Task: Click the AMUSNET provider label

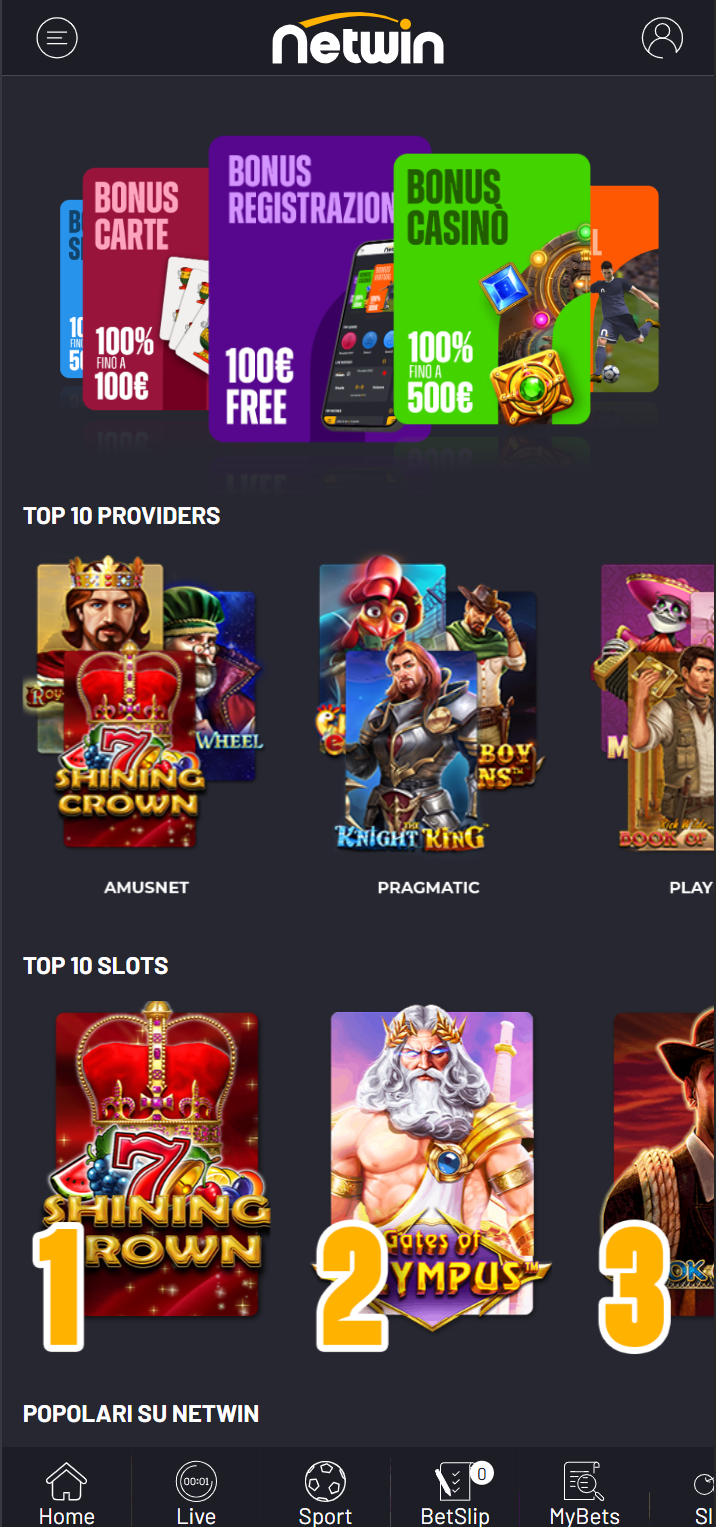Action: [x=146, y=887]
